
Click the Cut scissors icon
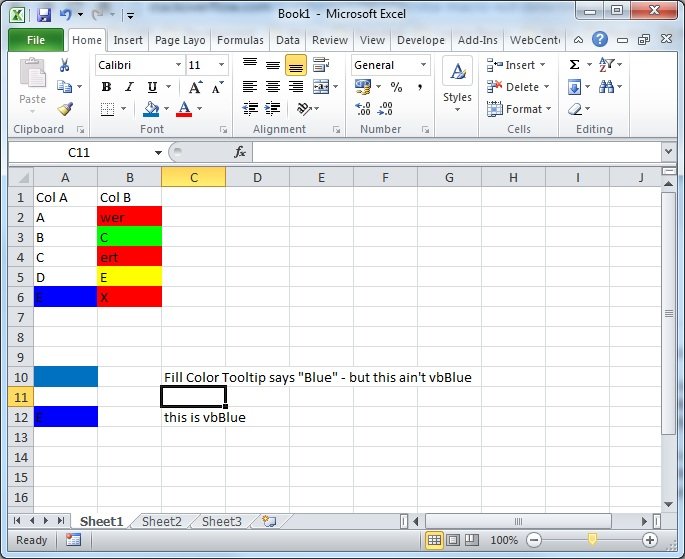[x=65, y=65]
